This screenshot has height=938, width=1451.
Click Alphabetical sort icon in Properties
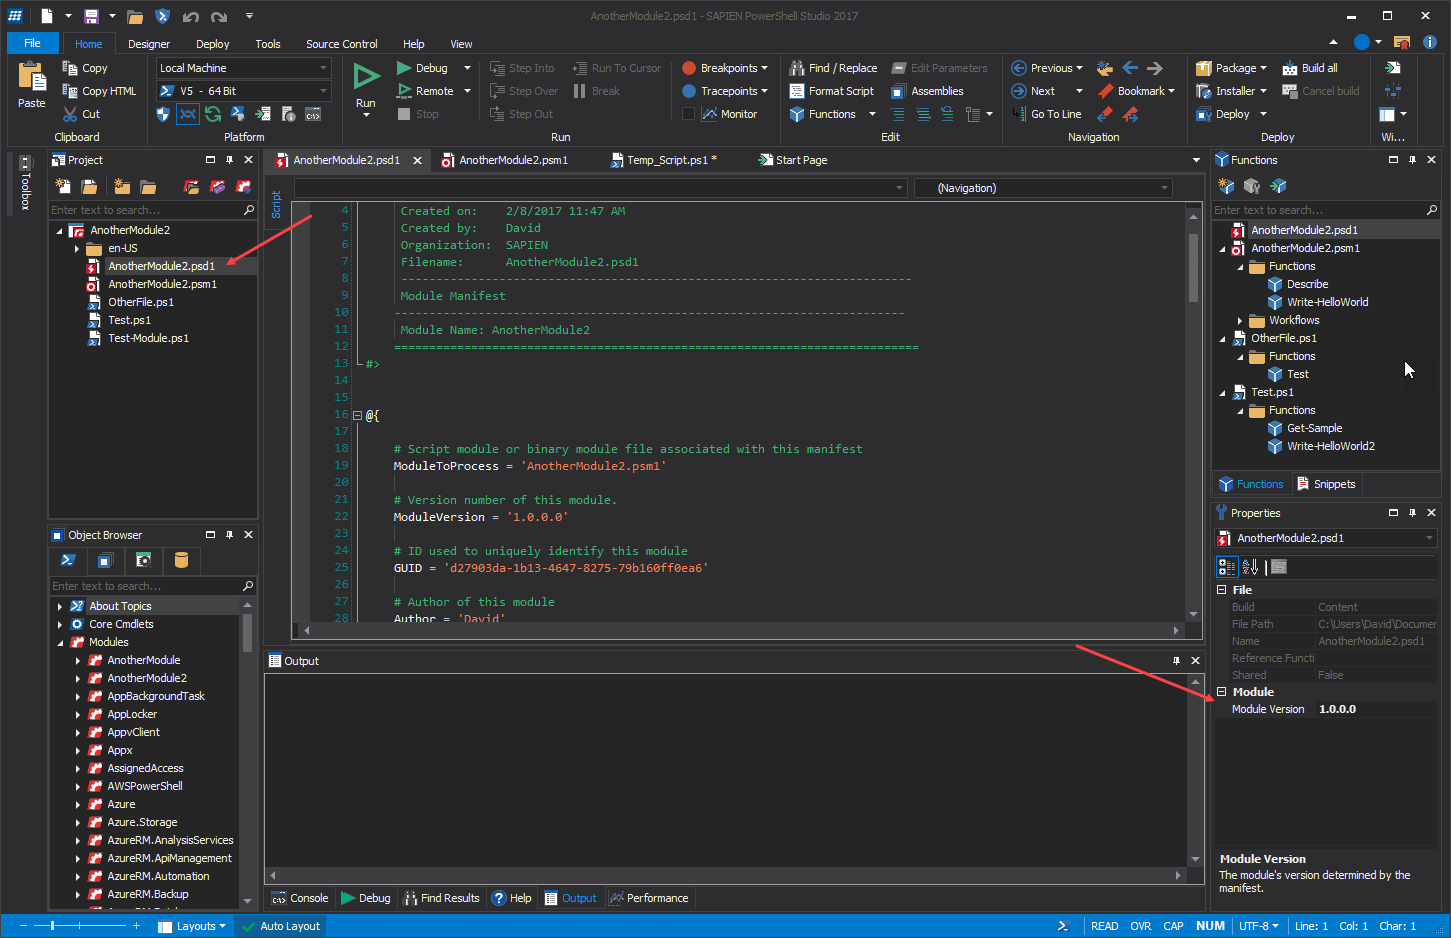(1250, 567)
